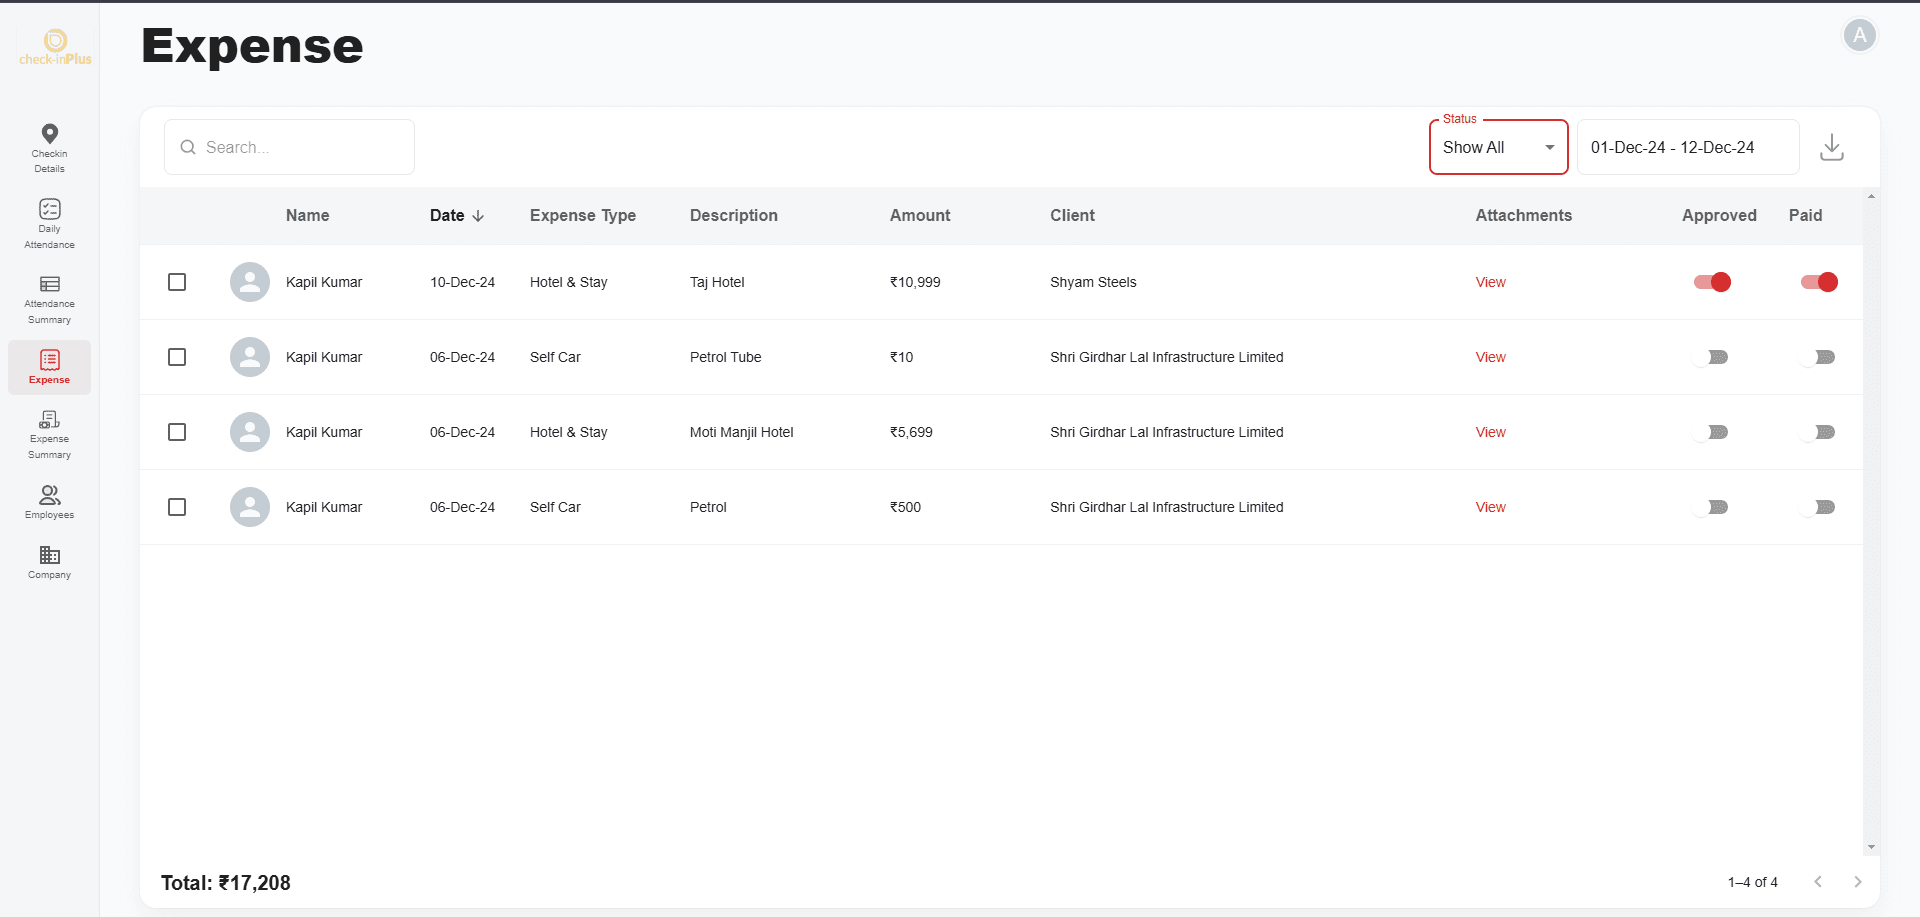Image resolution: width=1920 pixels, height=917 pixels.
Task: Open the Employees section
Action: [x=49, y=501]
